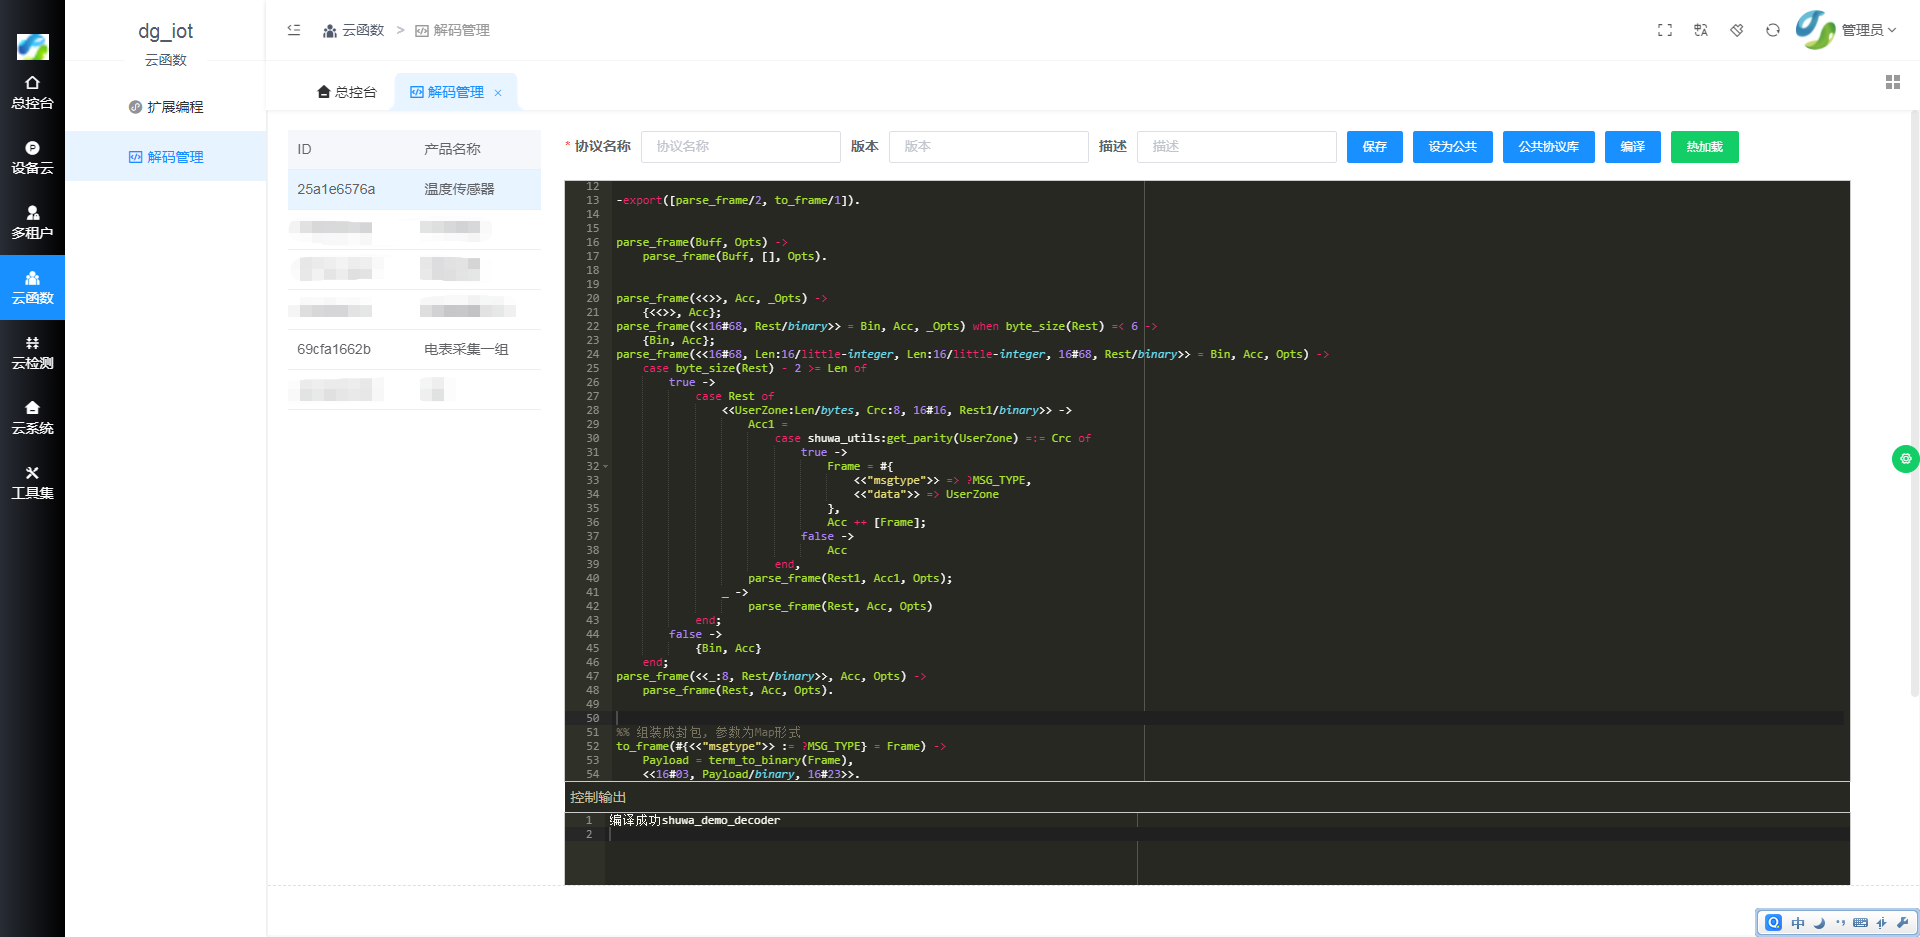
Task: Click the 保存 button
Action: click(x=1374, y=147)
